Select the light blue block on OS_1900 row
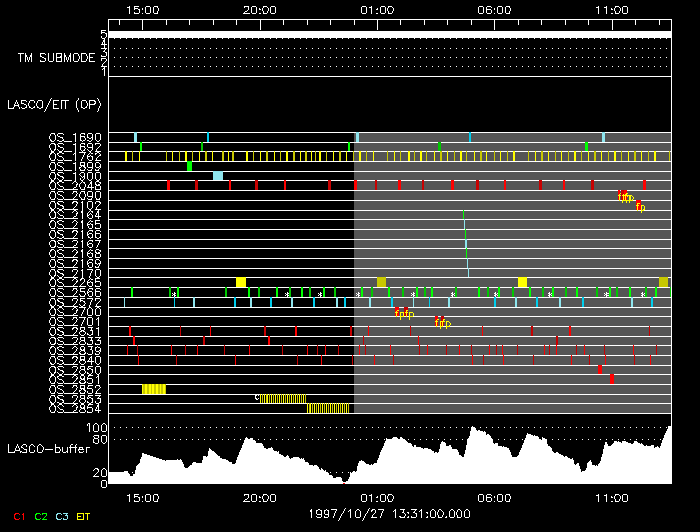Image resolution: width=700 pixels, height=532 pixels. click(x=218, y=176)
